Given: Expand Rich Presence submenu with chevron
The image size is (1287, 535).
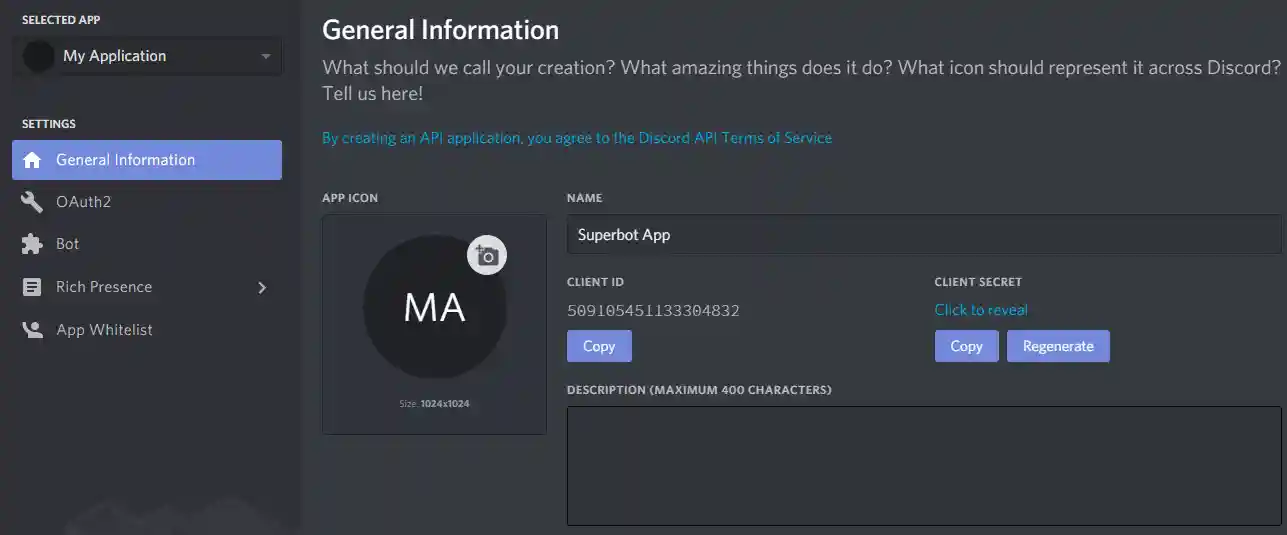Looking at the screenshot, I should pos(262,287).
